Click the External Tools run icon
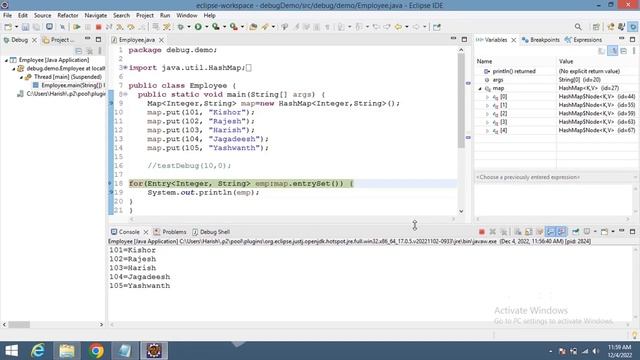 click(x=233, y=27)
